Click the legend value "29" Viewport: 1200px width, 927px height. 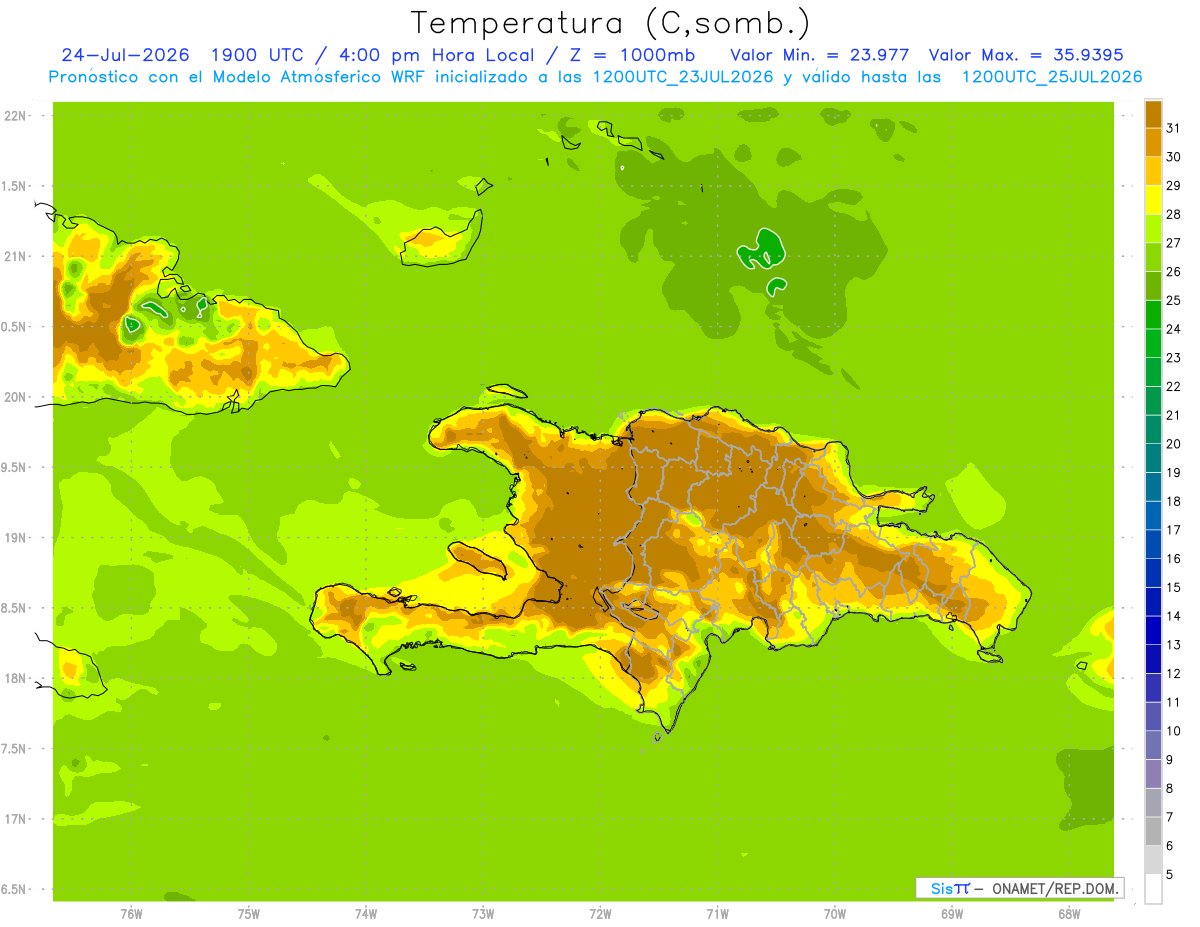click(x=1173, y=185)
